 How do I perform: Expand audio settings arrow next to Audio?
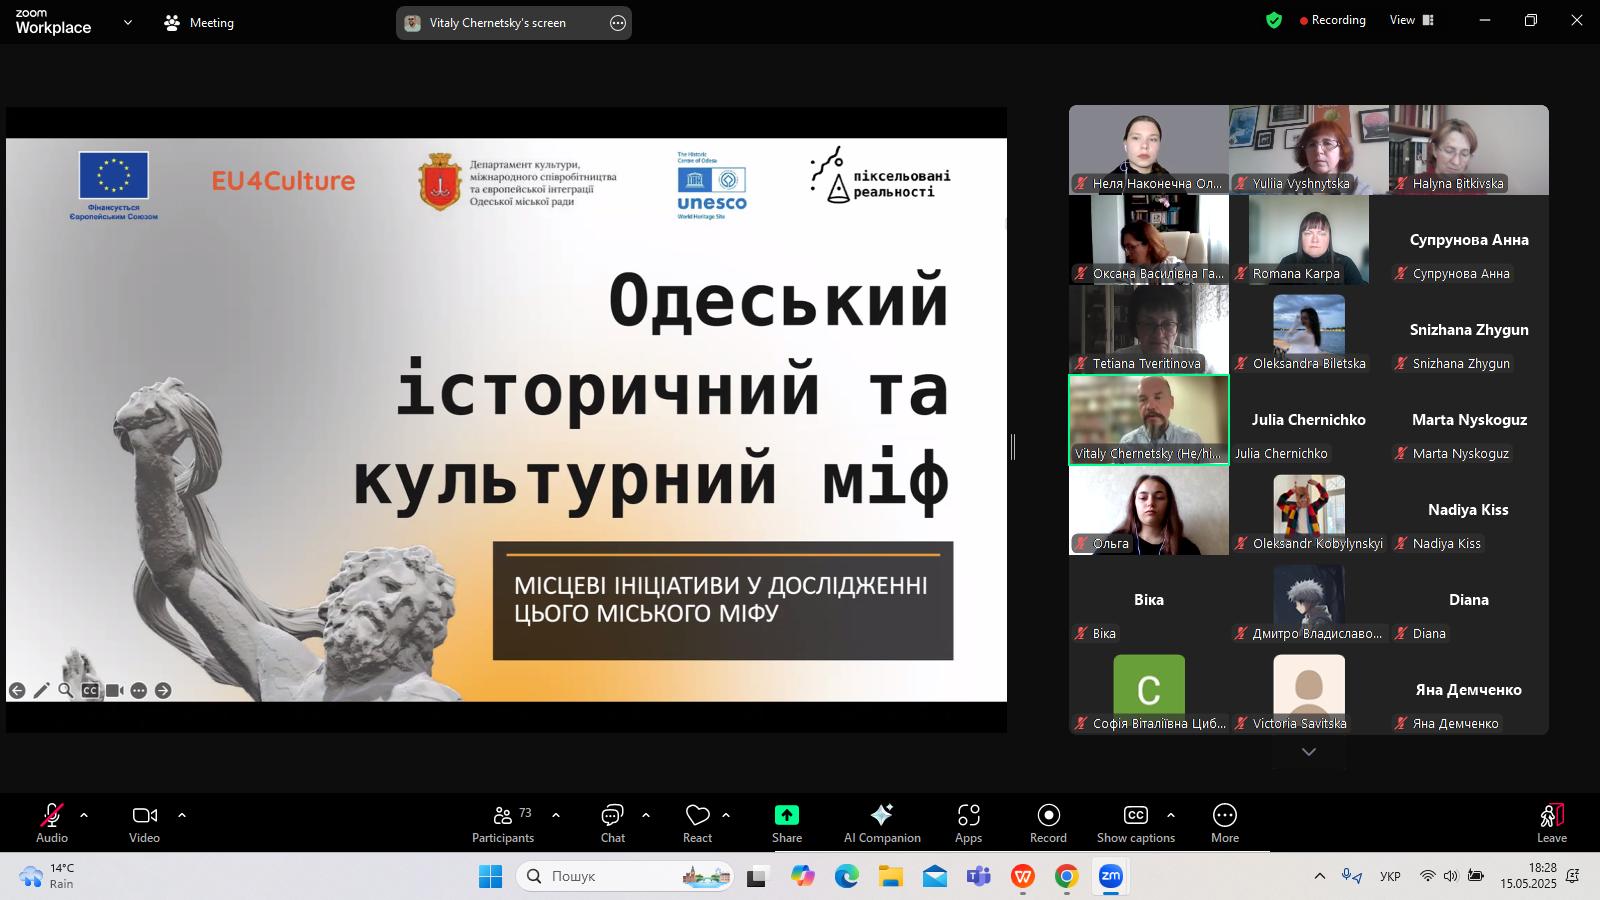[x=84, y=815]
